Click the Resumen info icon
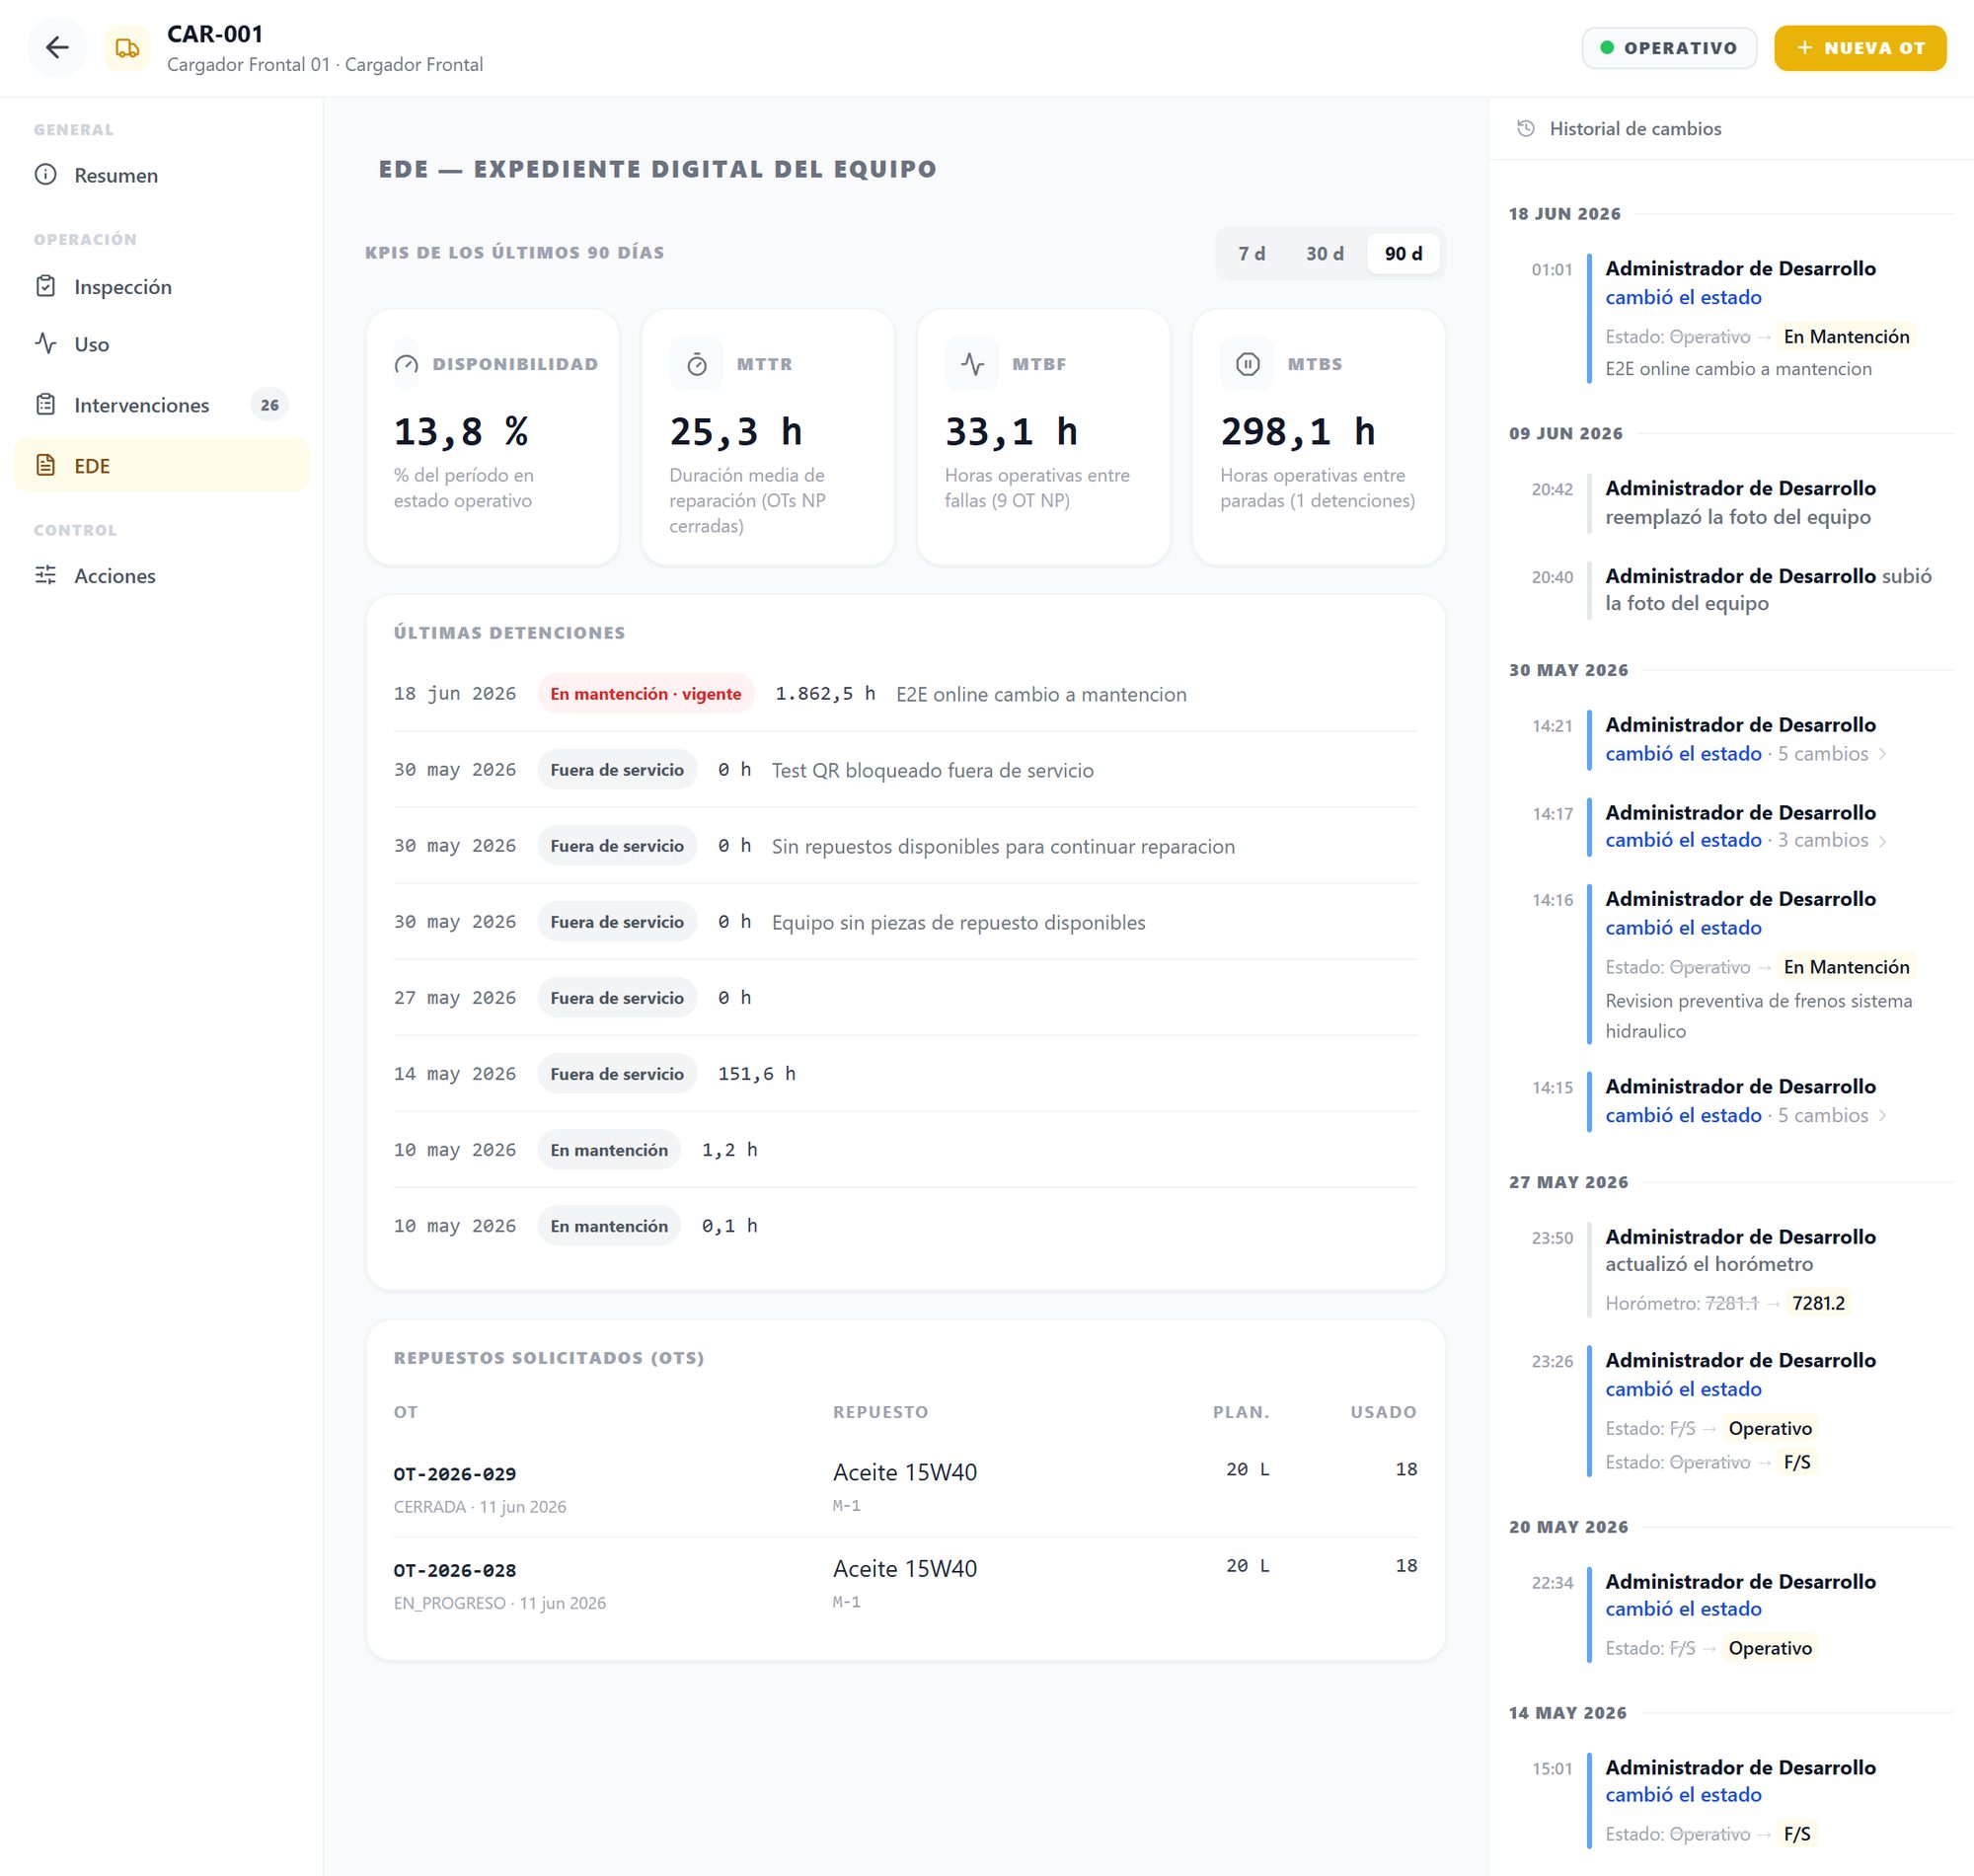The image size is (1974, 1876). (46, 175)
